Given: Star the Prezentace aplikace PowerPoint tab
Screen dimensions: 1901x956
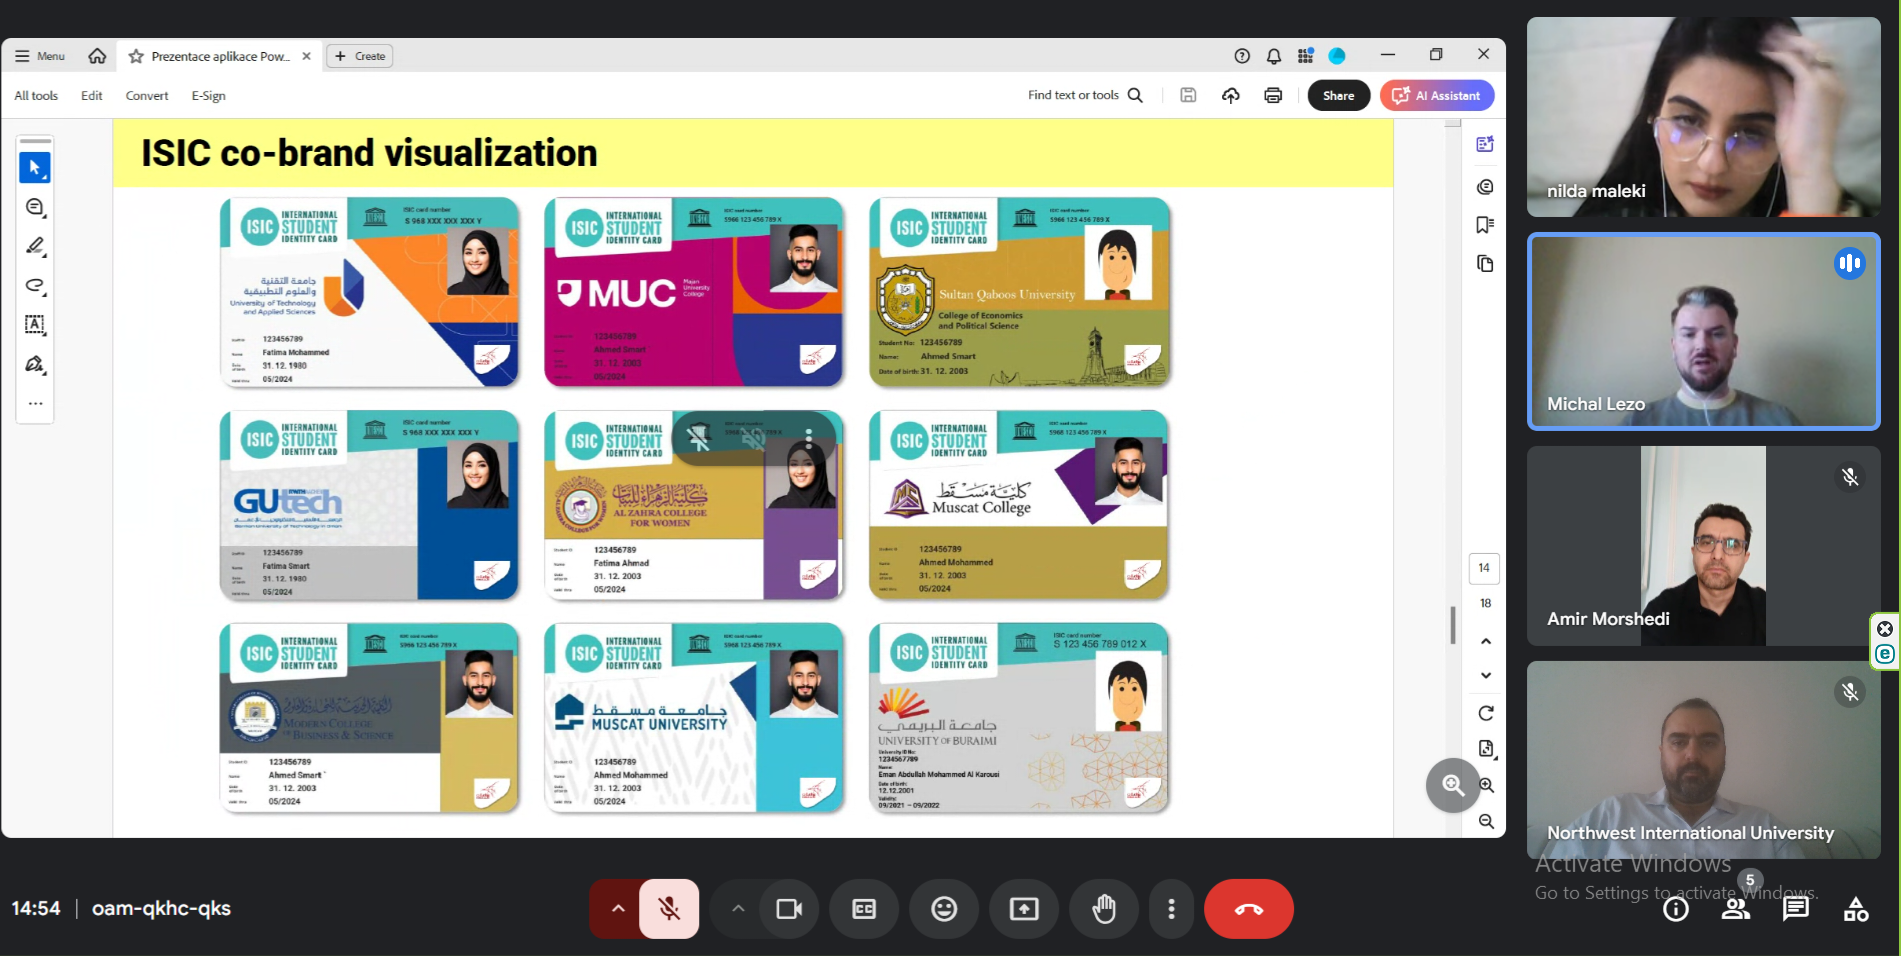Looking at the screenshot, I should 136,56.
